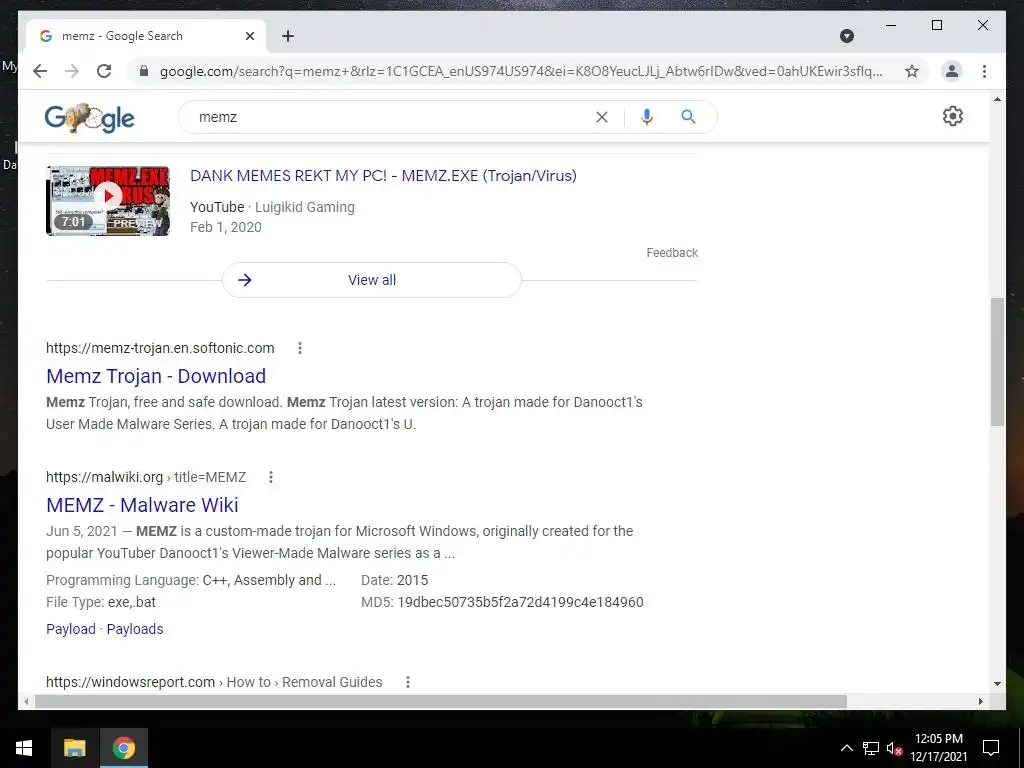Image resolution: width=1024 pixels, height=768 pixels.
Task: Open the taskbar clock and date
Action: [938, 748]
